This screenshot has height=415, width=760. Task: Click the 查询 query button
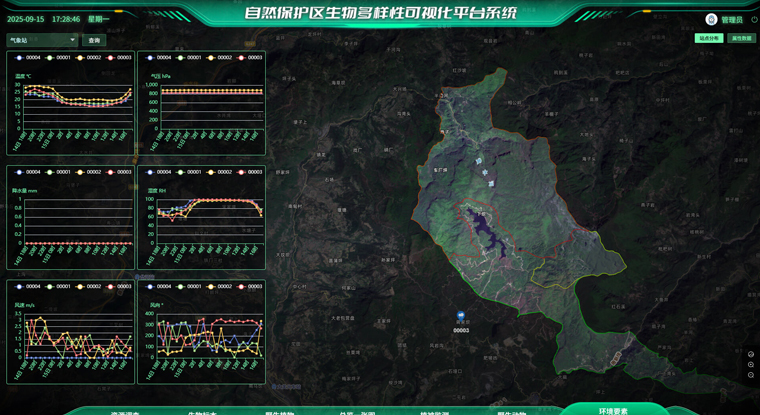pos(94,41)
